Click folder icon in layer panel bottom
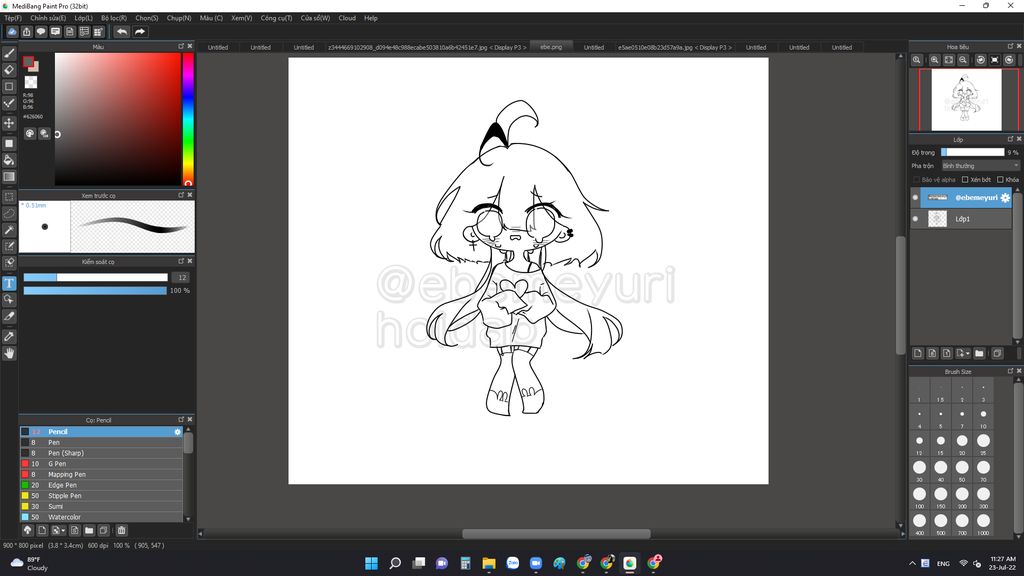 point(979,353)
